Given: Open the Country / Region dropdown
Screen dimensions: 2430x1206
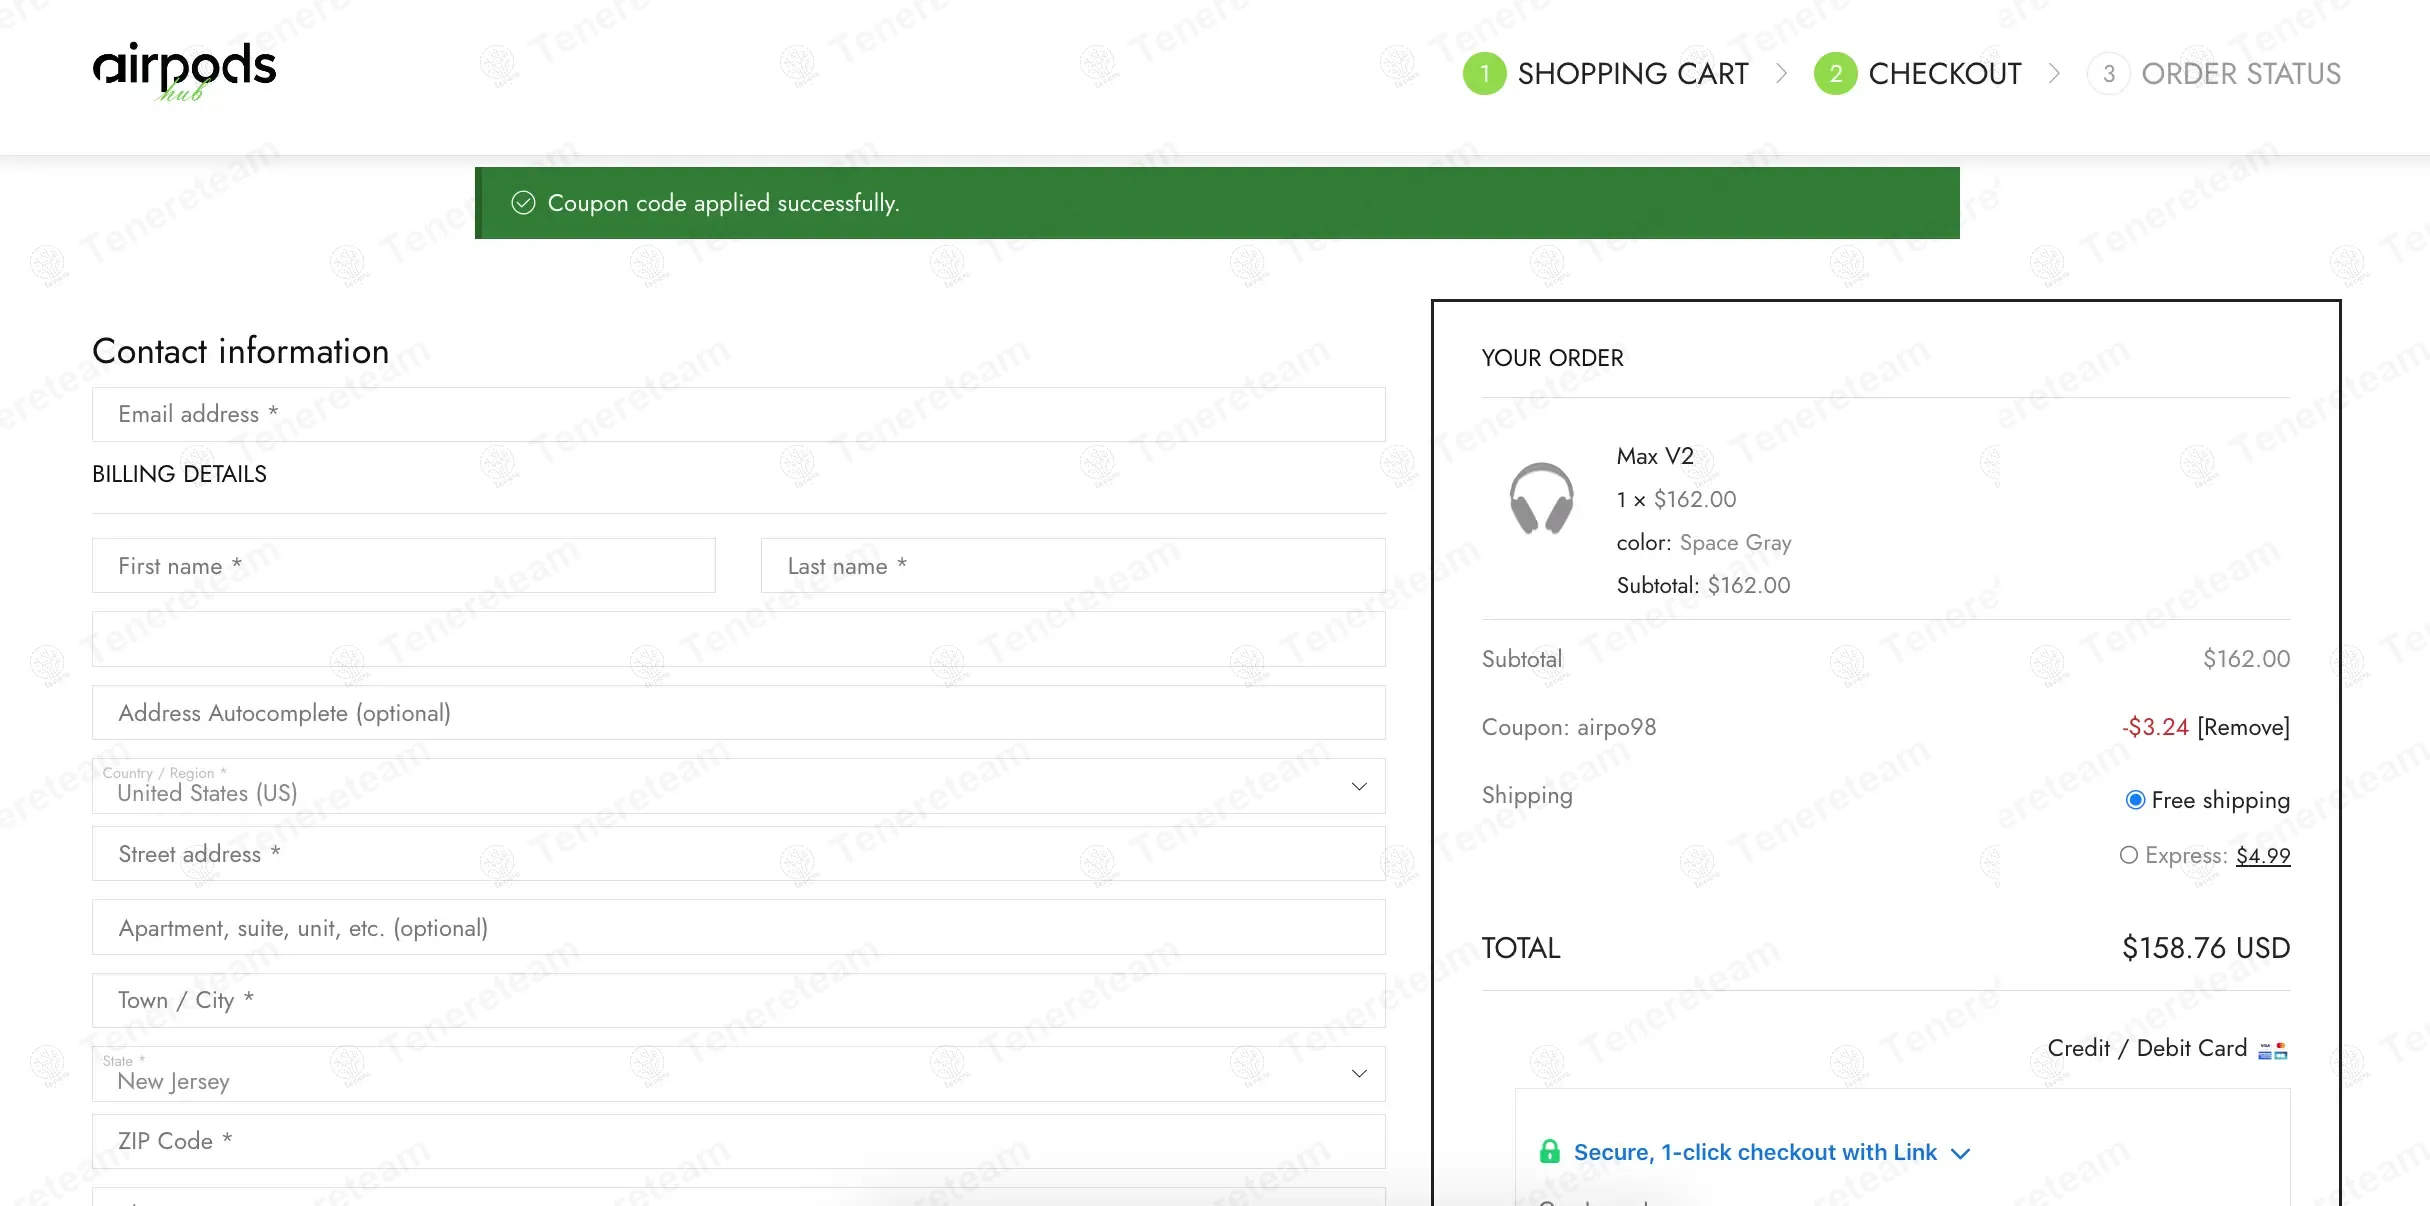Looking at the screenshot, I should pos(739,786).
